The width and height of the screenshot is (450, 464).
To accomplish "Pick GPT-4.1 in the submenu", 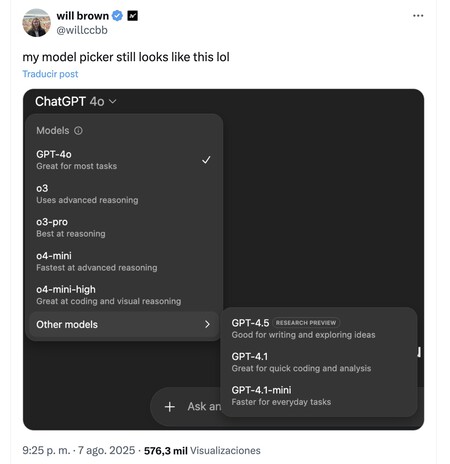I will tap(318, 362).
